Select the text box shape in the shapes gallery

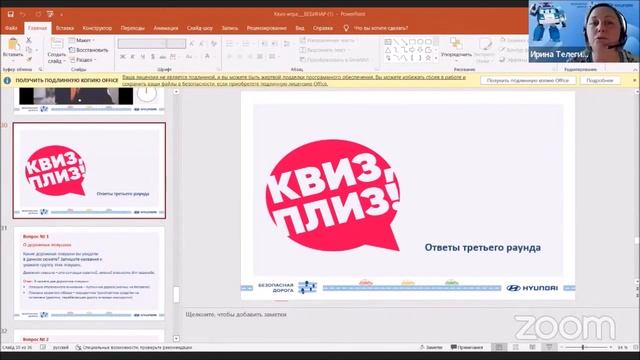click(388, 42)
